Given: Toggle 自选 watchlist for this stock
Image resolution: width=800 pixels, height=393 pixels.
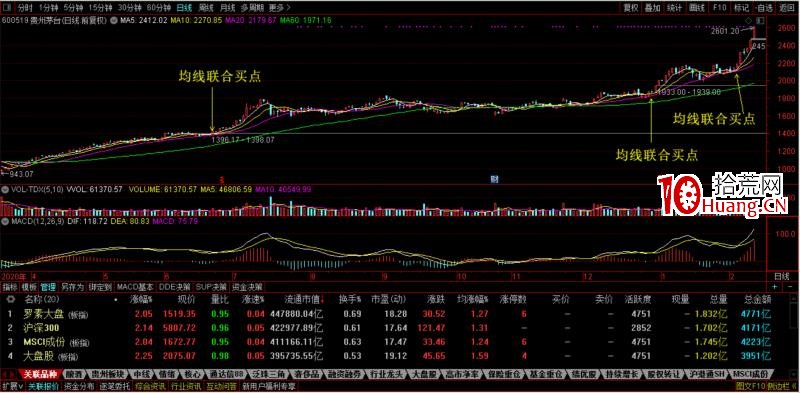Looking at the screenshot, I should point(764,8).
